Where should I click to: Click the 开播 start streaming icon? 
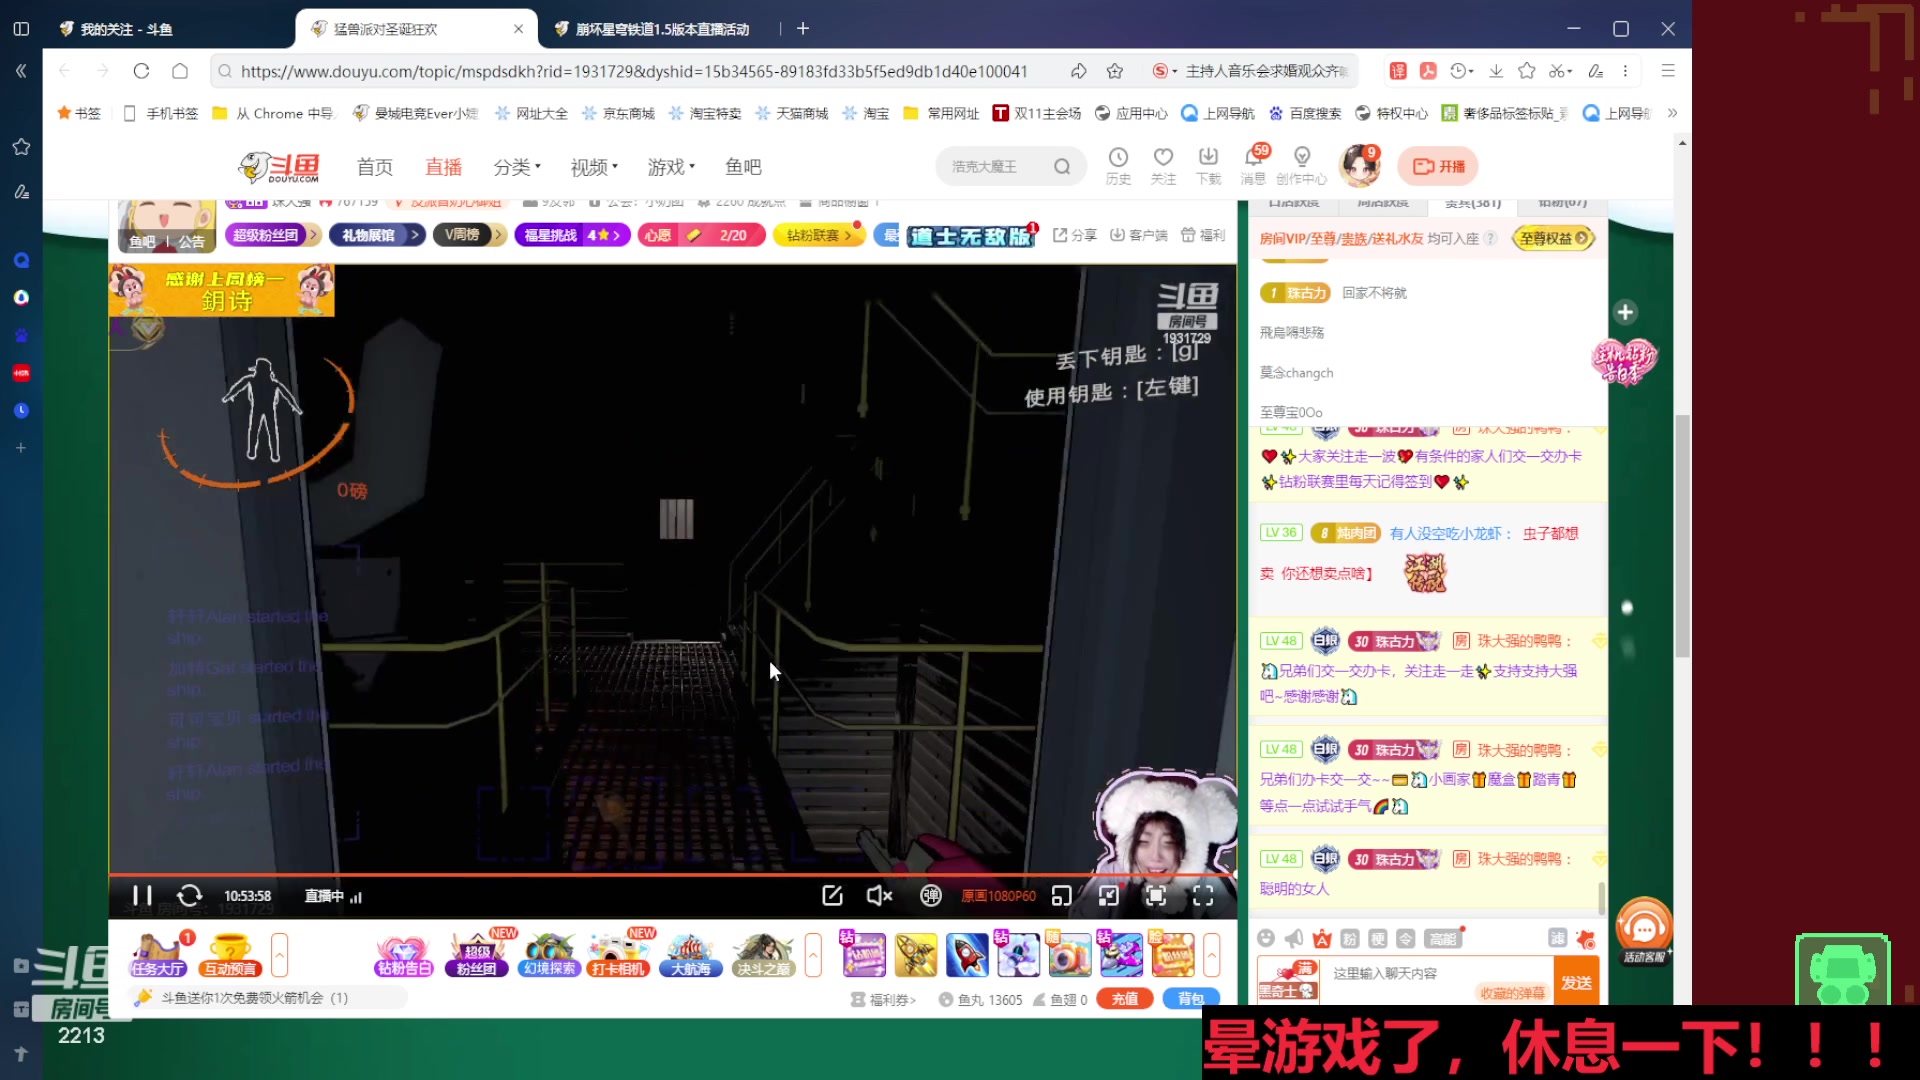[1437, 165]
